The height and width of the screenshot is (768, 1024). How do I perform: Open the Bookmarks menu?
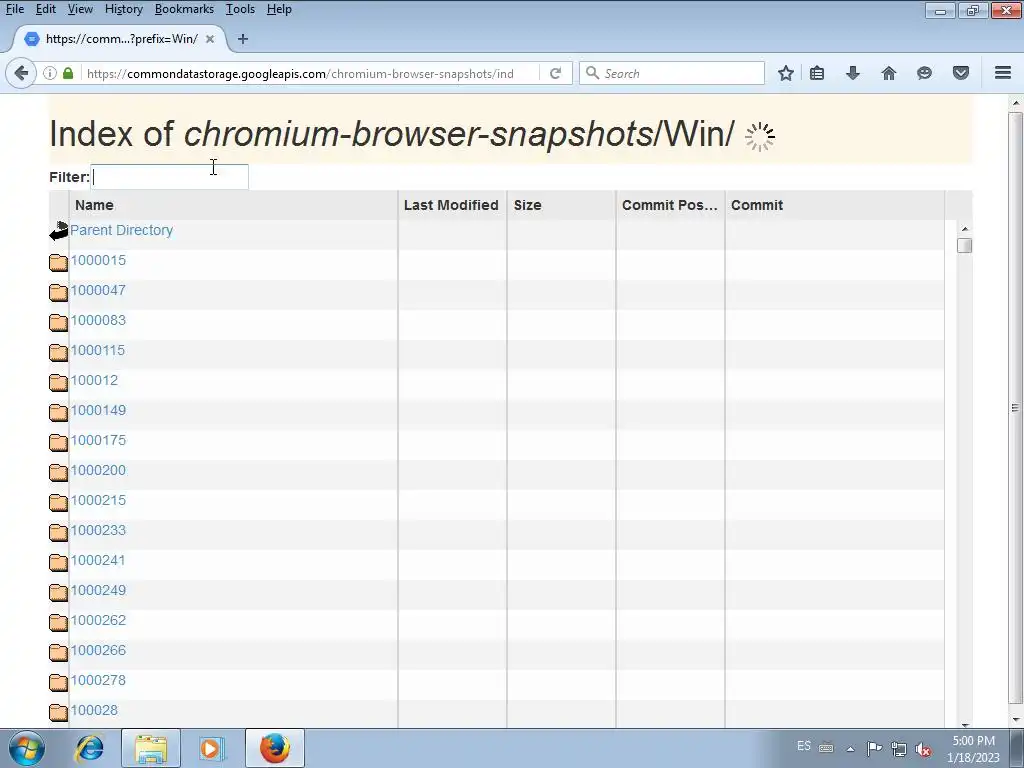point(184,9)
